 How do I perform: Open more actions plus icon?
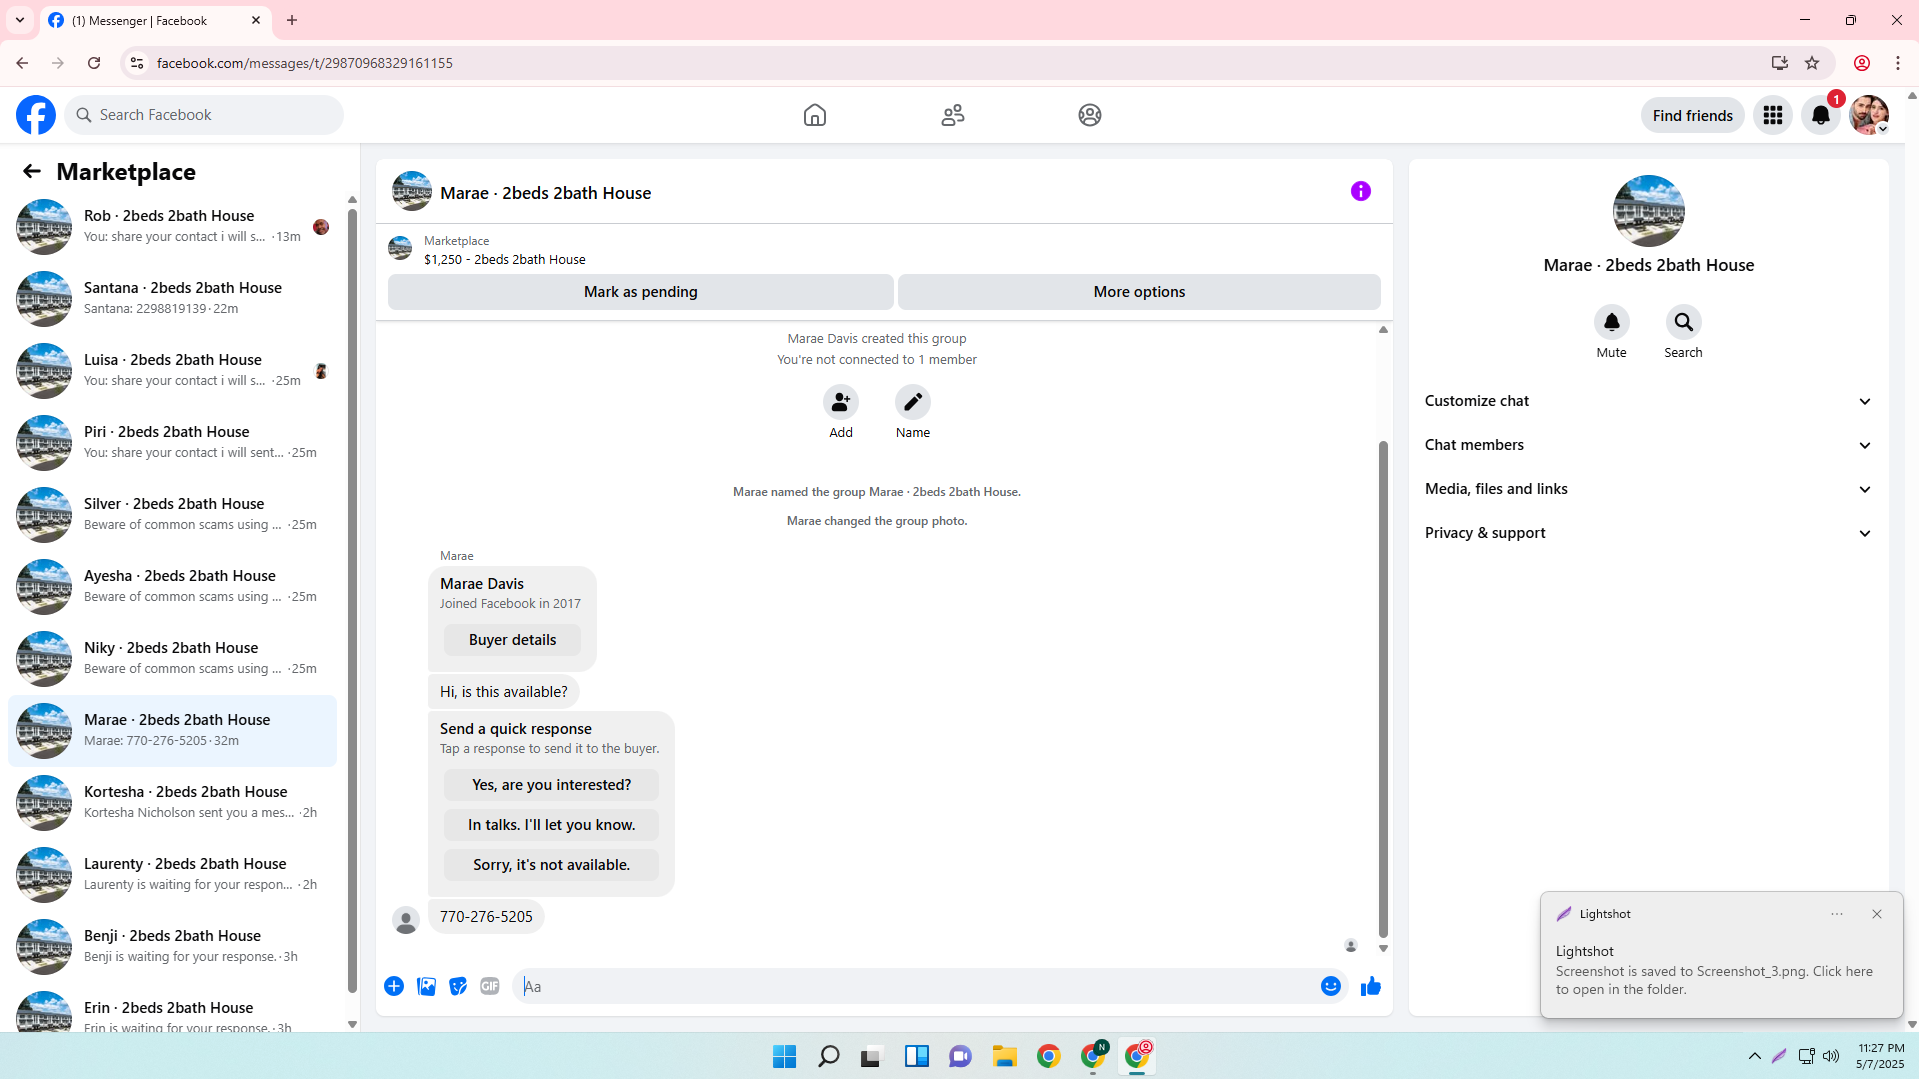coord(394,986)
